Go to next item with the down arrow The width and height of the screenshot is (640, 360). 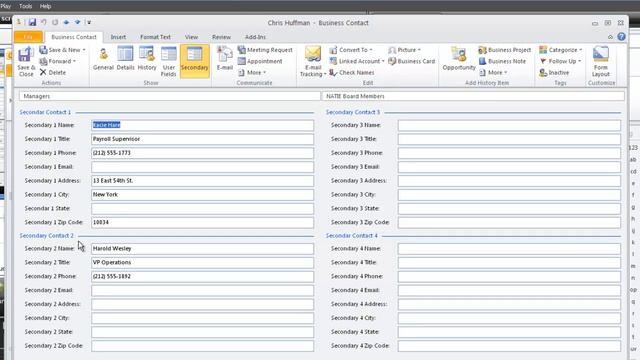coord(77,22)
